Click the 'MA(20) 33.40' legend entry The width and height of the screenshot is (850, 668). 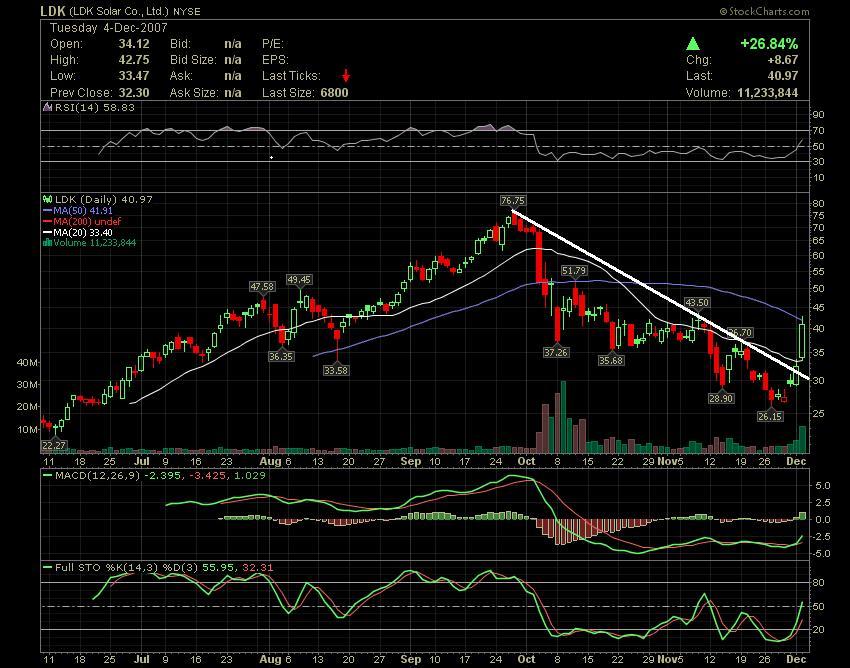(83, 232)
